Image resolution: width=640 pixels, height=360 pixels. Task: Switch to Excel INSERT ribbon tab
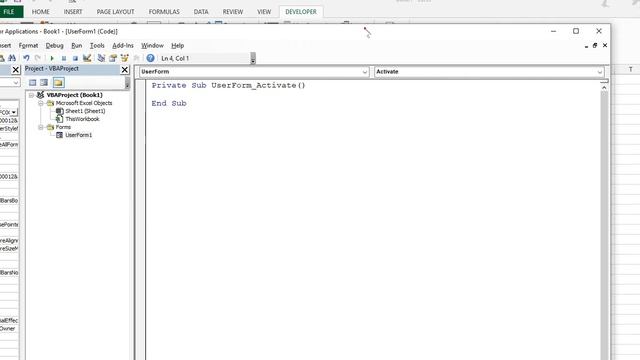click(x=73, y=12)
